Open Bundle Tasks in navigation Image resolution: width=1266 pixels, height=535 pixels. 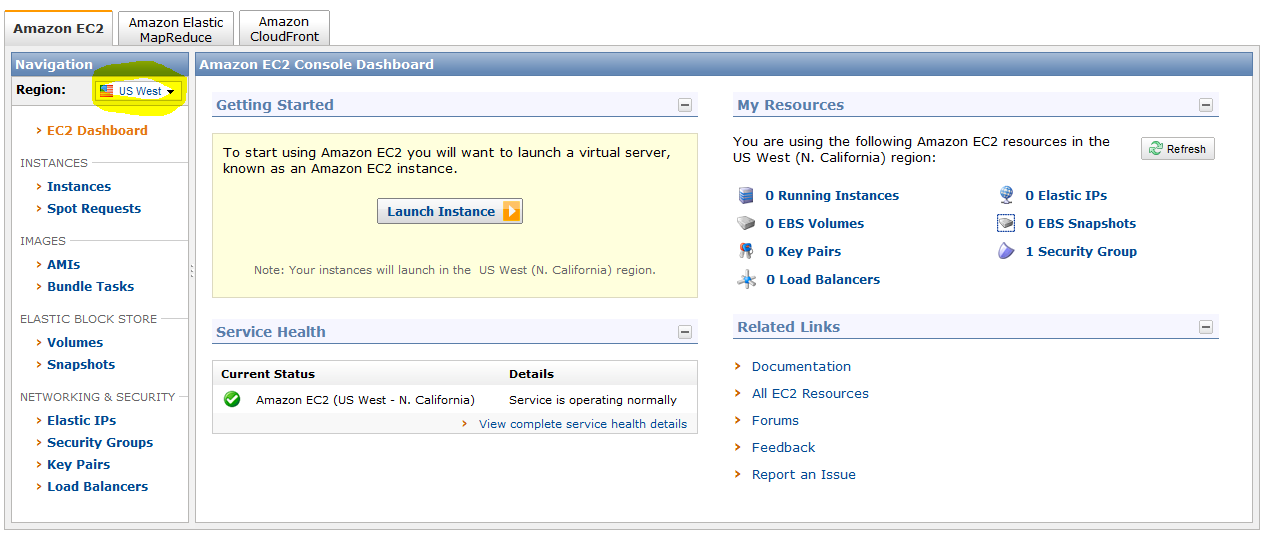coord(91,287)
